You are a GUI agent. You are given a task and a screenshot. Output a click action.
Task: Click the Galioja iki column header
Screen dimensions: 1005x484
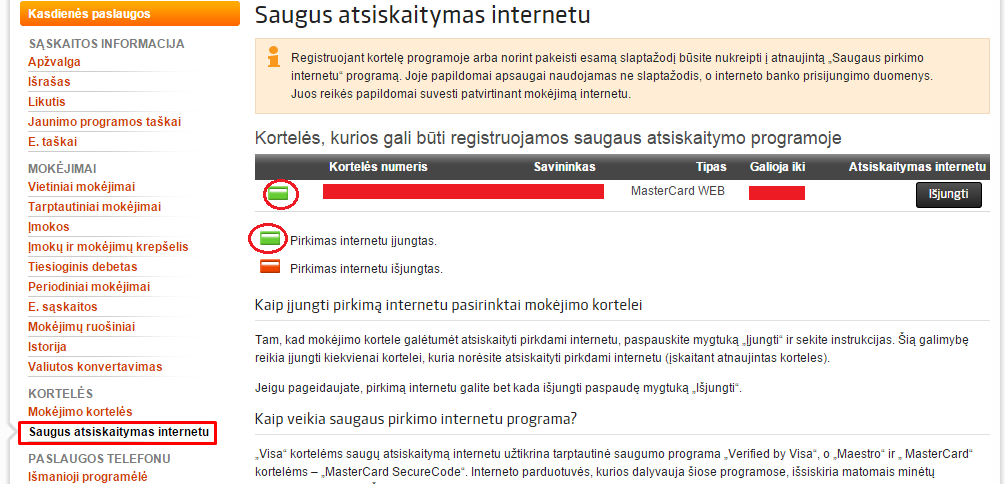(x=777, y=167)
